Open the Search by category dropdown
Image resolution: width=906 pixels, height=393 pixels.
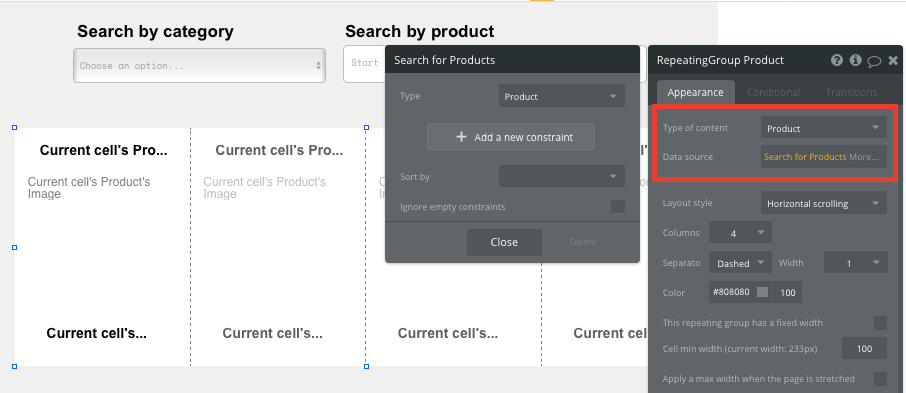click(x=199, y=65)
